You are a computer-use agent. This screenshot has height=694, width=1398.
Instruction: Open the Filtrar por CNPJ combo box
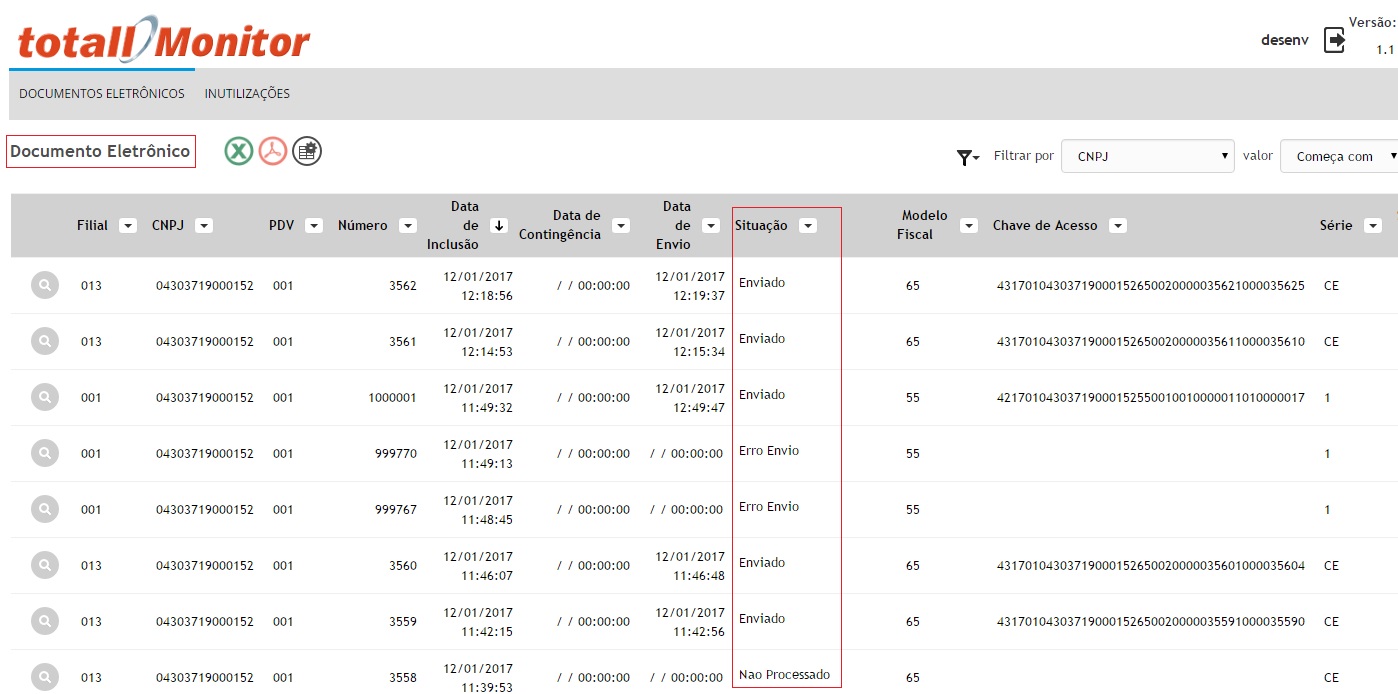coord(1147,157)
